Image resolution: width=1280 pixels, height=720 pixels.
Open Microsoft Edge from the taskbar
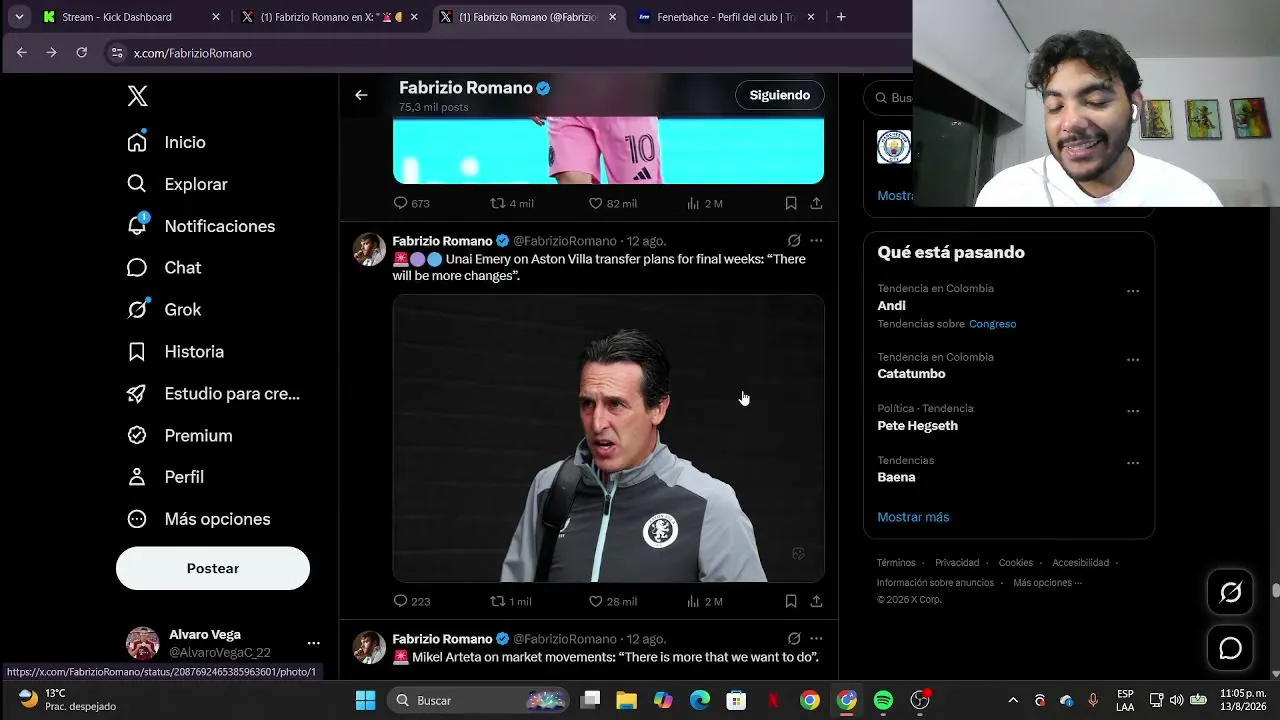click(700, 700)
